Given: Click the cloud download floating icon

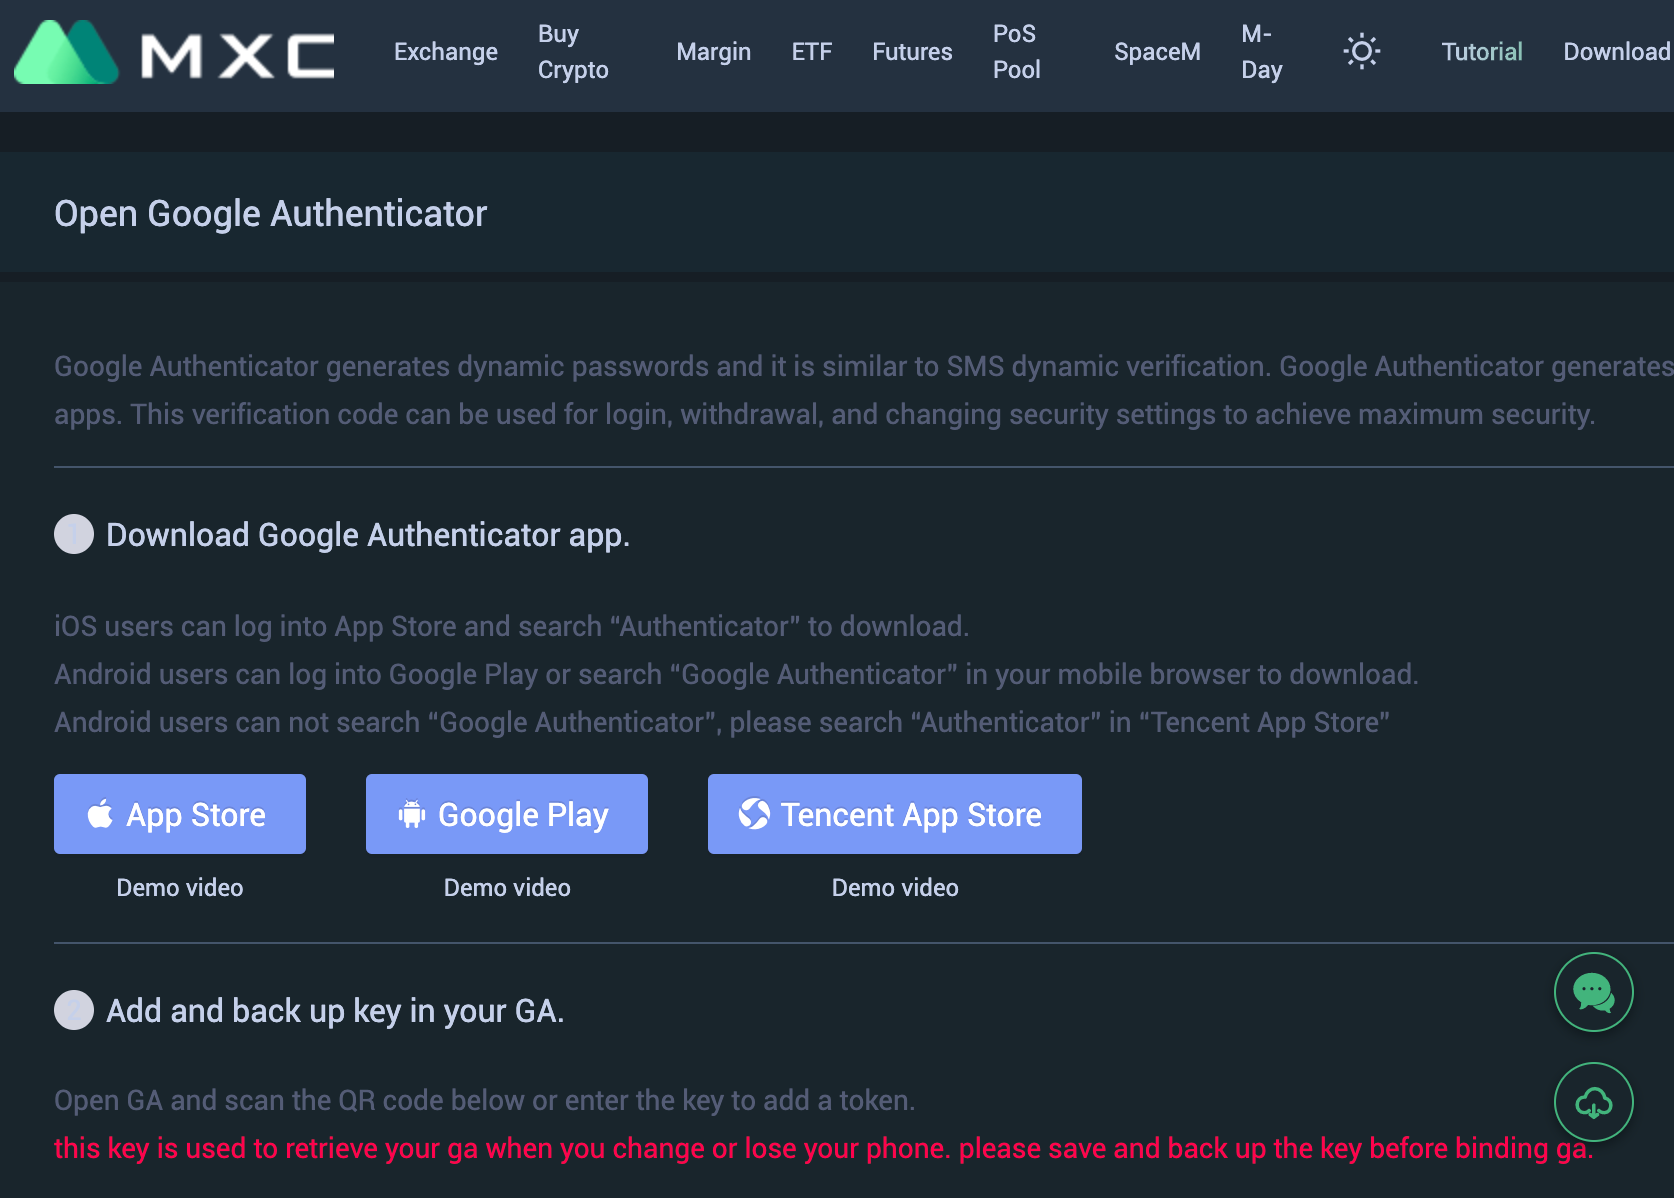Looking at the screenshot, I should click(1593, 1102).
